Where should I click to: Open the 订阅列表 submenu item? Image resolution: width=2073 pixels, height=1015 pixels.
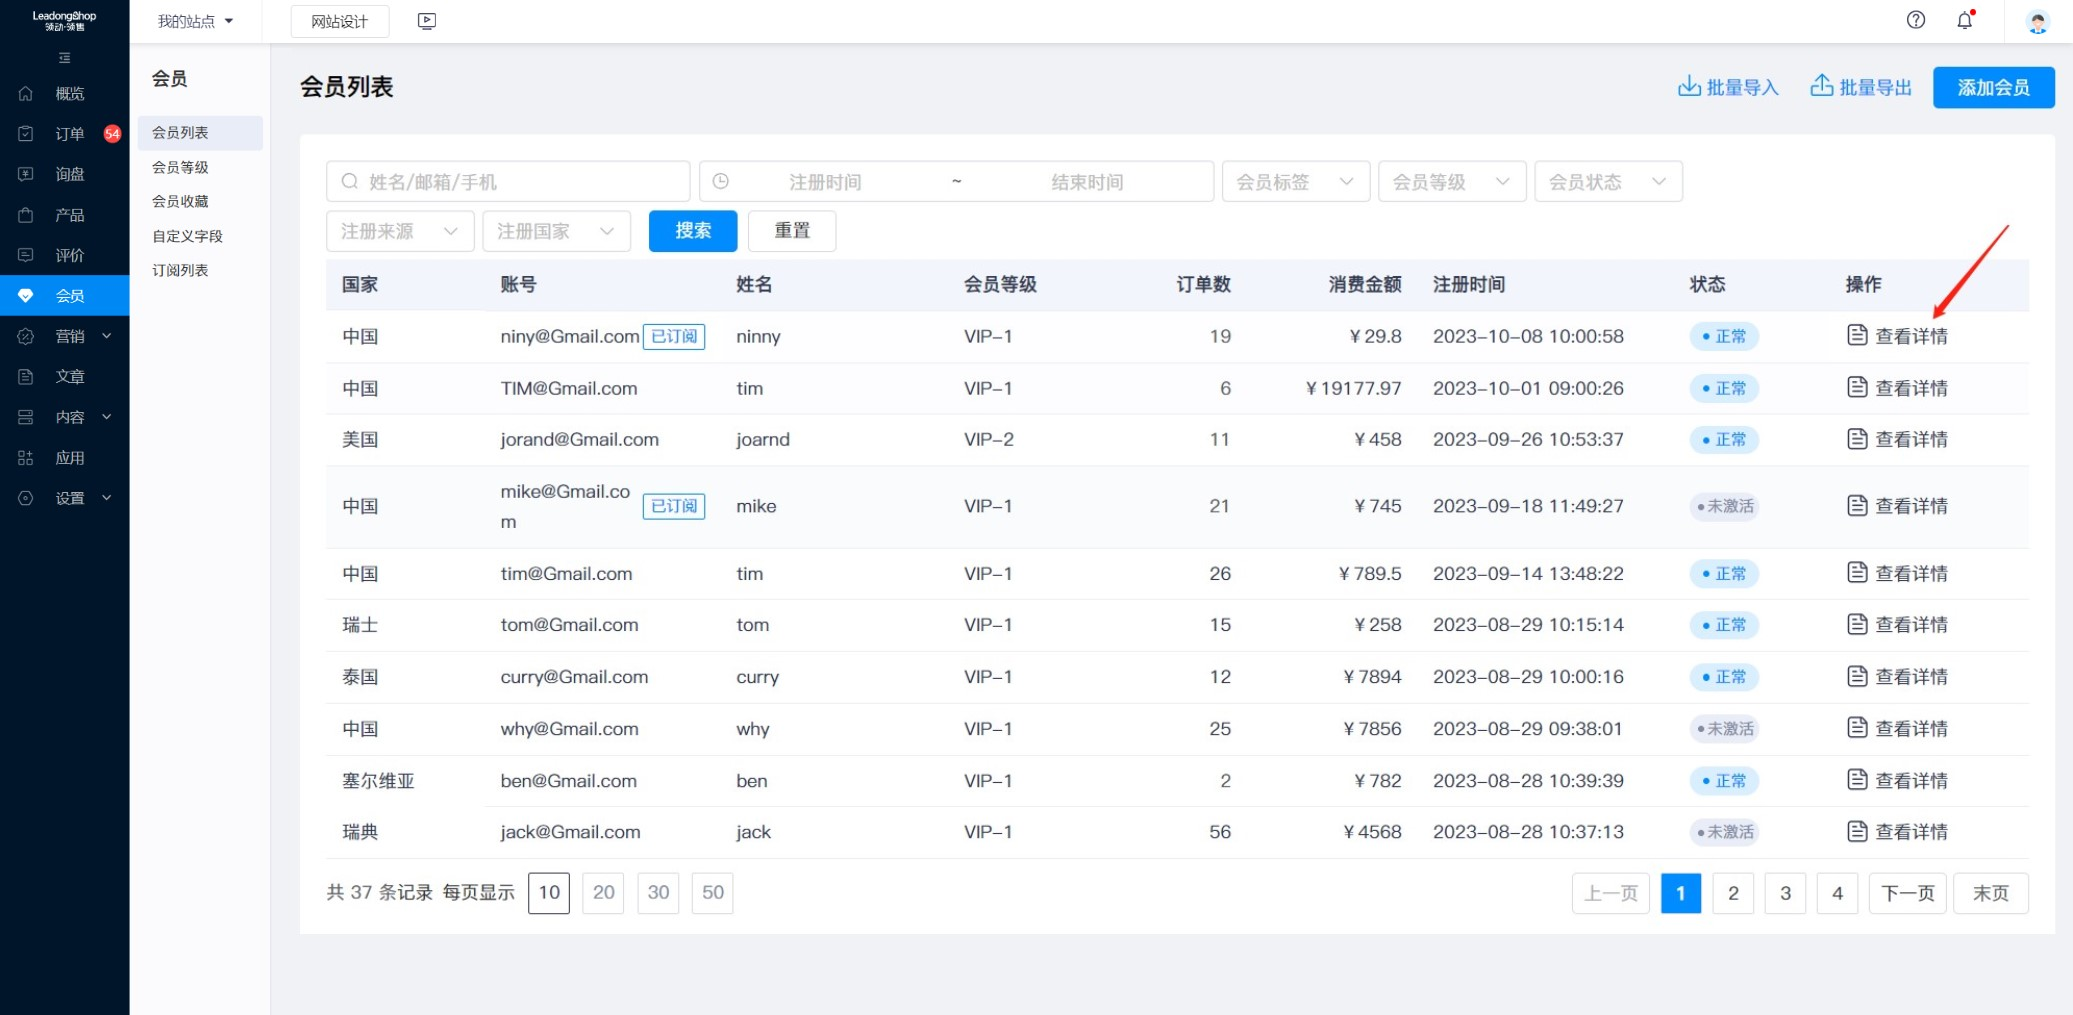pyautogui.click(x=180, y=270)
